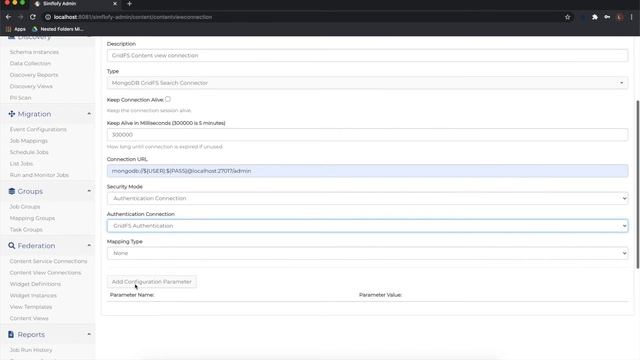640x360 pixels.
Task: Open Schedule Jobs page
Action: 29,152
